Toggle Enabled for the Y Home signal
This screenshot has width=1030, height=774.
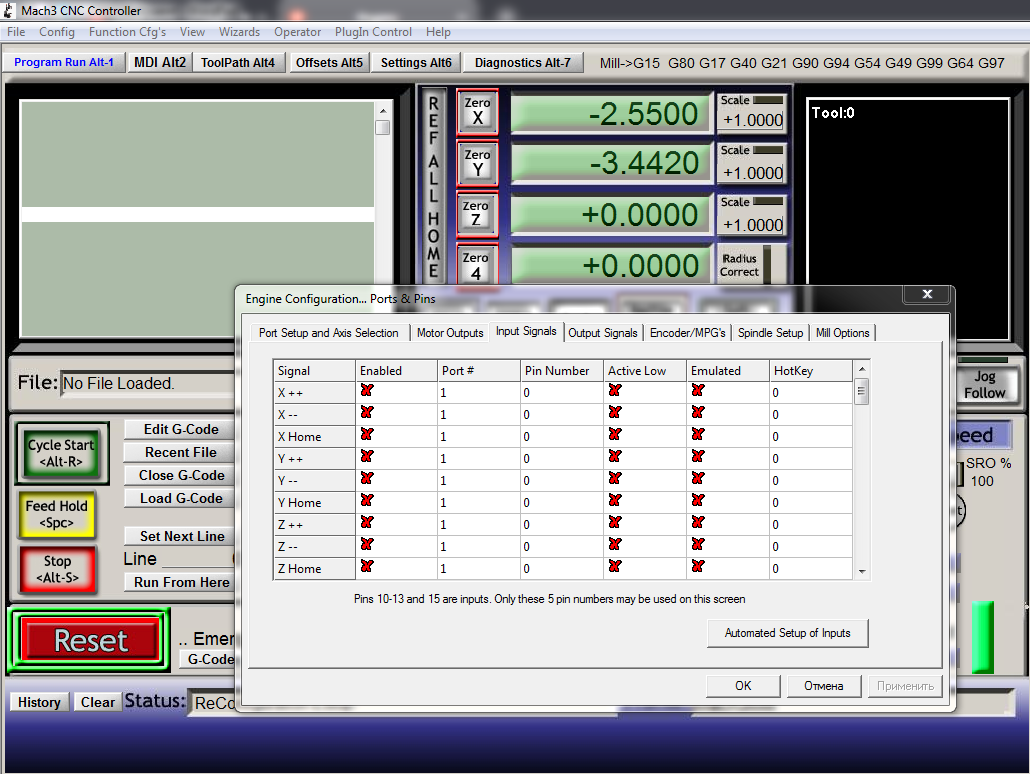pos(367,500)
